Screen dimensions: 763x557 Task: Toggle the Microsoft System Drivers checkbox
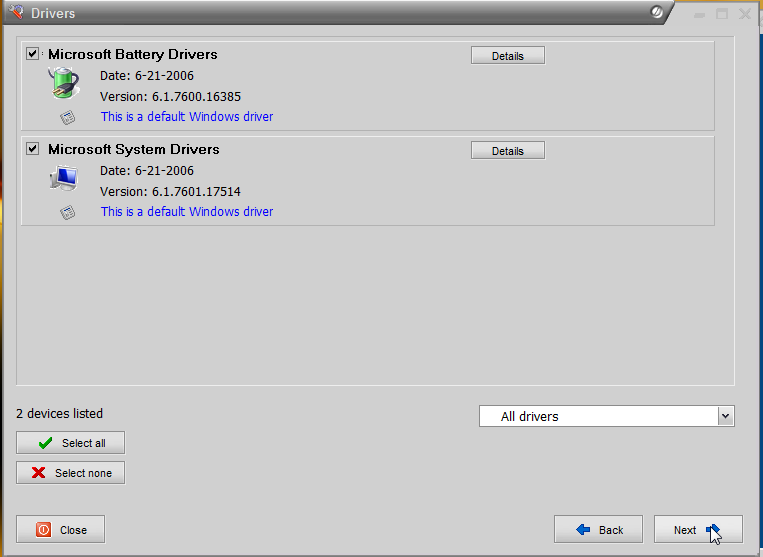[33, 149]
